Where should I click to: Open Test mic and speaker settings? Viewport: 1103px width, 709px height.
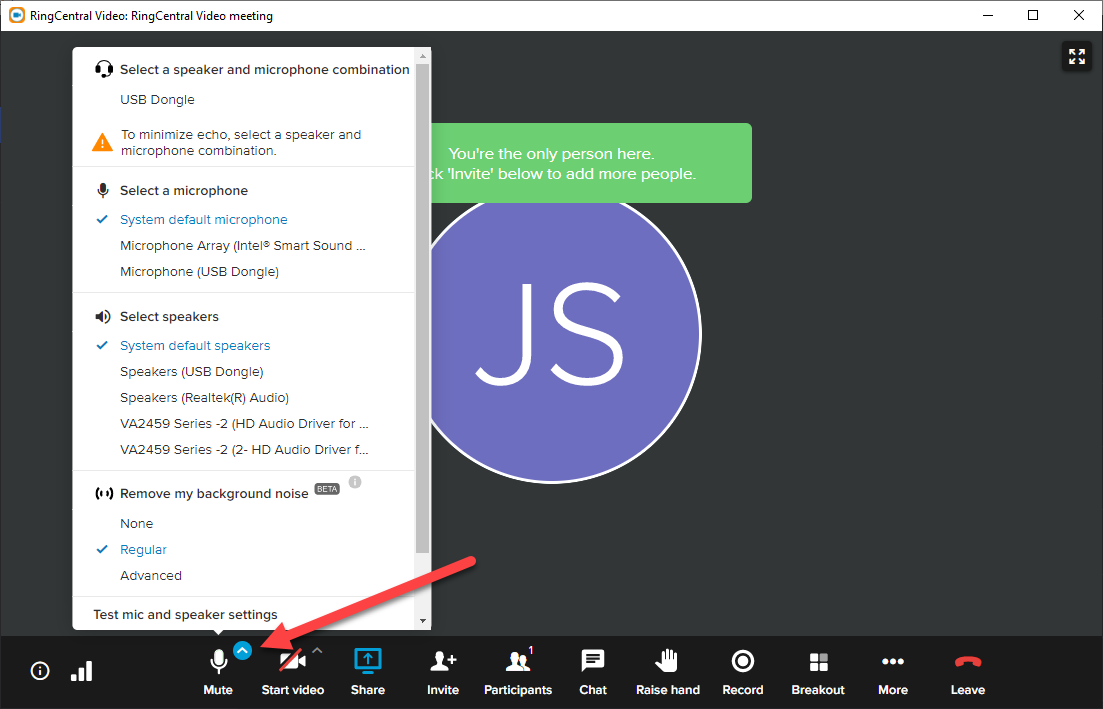185,614
